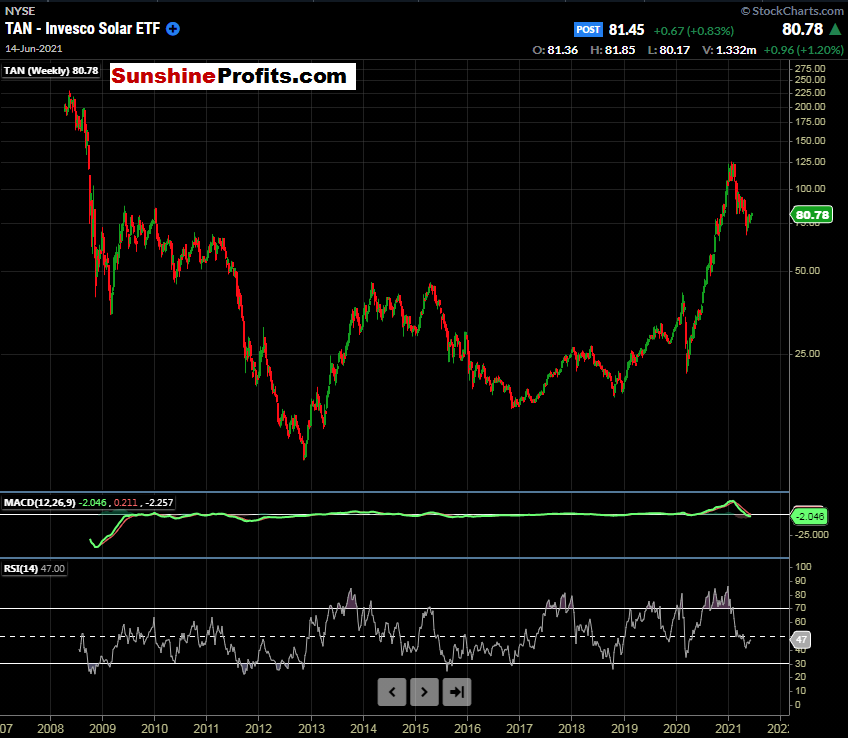Click the '2010' year label on time axis
This screenshot has width=848, height=738.
tap(155, 729)
